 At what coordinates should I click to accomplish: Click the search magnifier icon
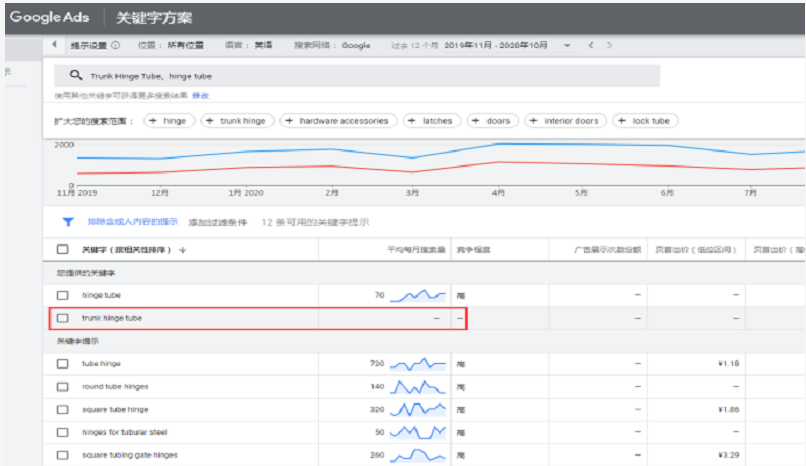75,75
